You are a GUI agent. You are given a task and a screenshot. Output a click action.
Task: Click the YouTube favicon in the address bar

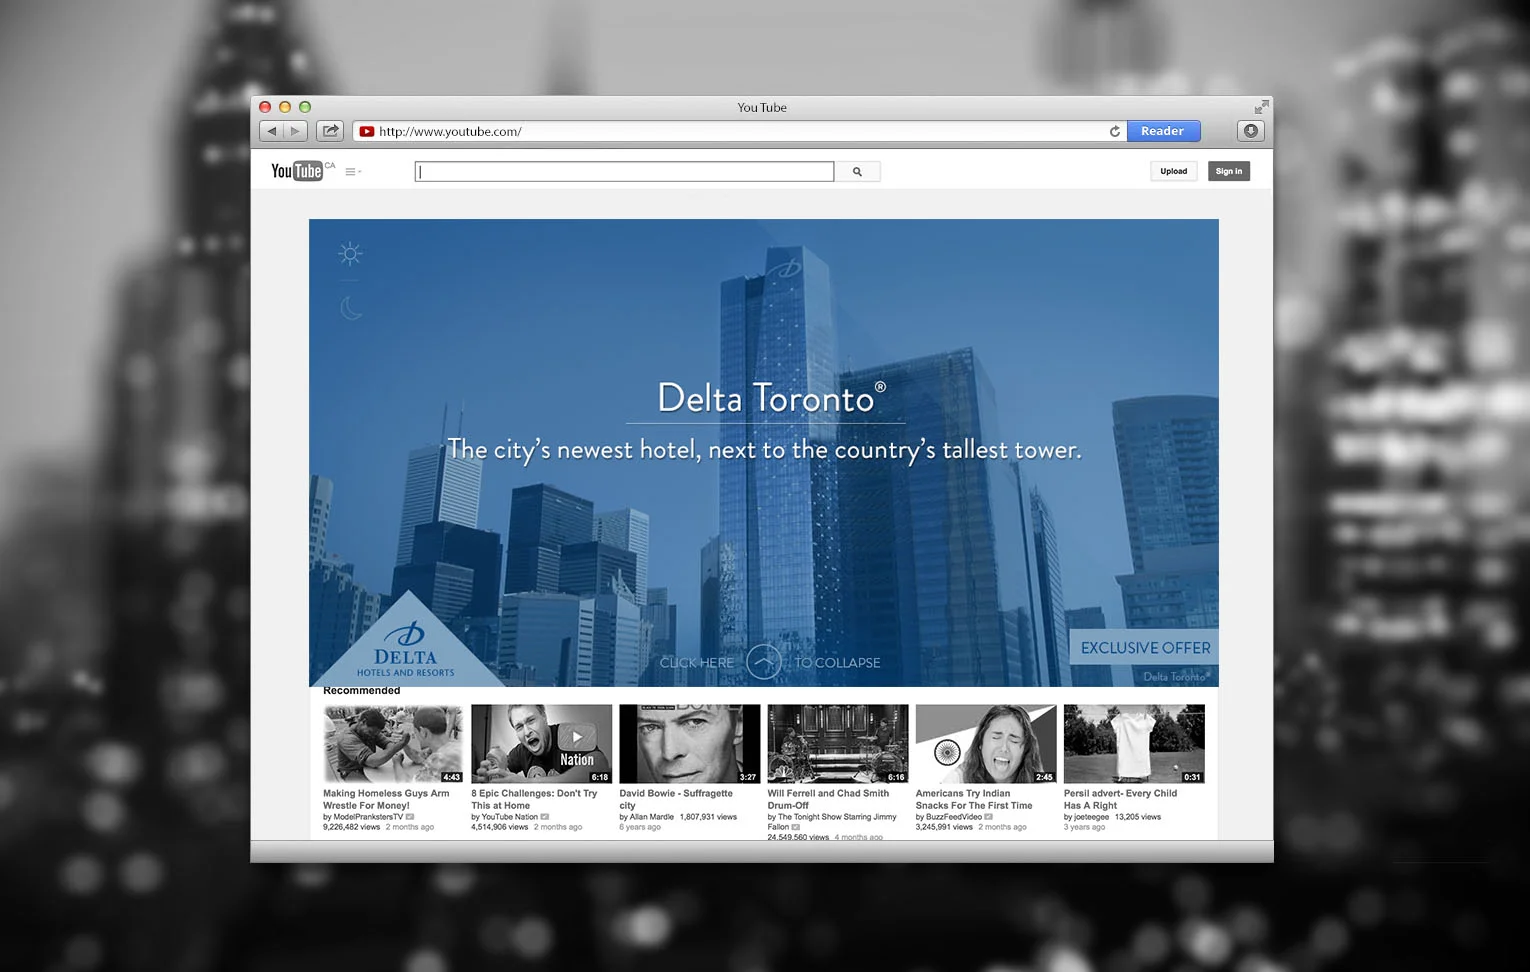pos(367,131)
